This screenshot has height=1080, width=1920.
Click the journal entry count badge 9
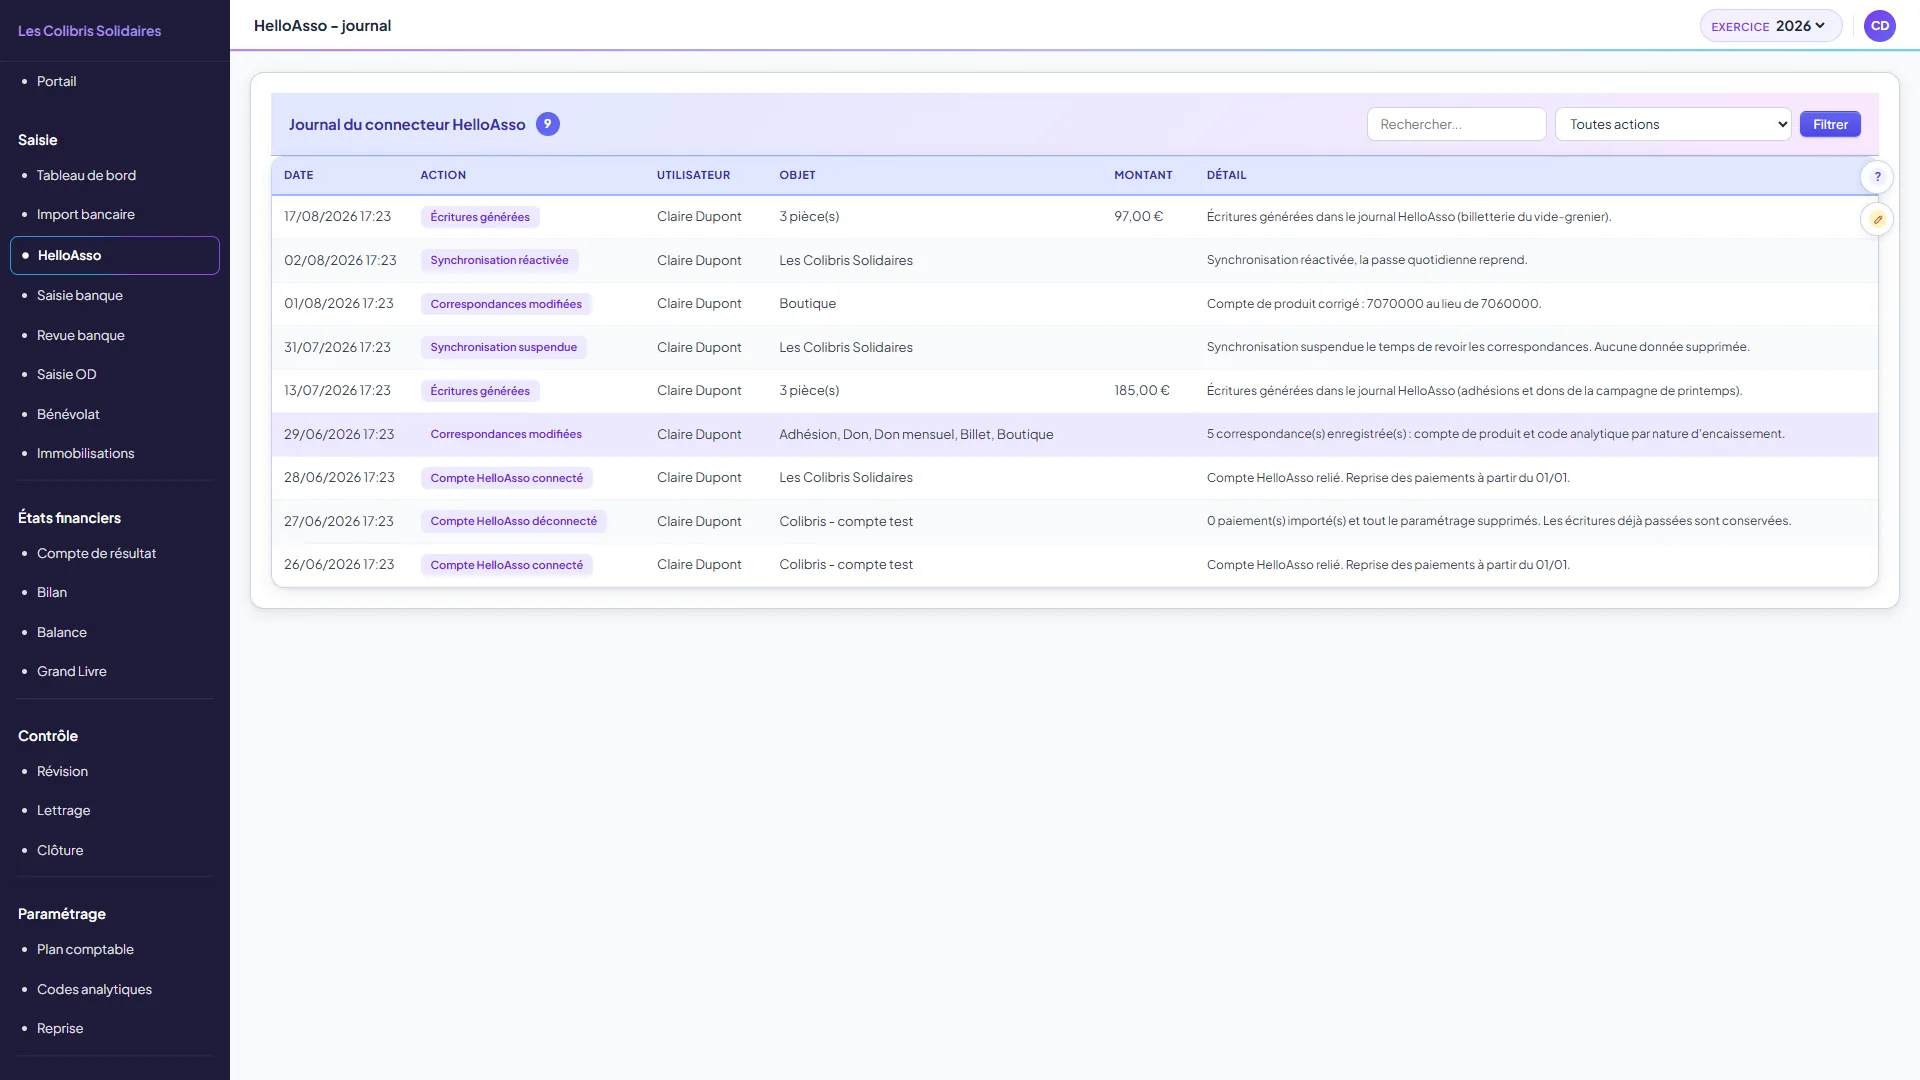click(x=547, y=124)
